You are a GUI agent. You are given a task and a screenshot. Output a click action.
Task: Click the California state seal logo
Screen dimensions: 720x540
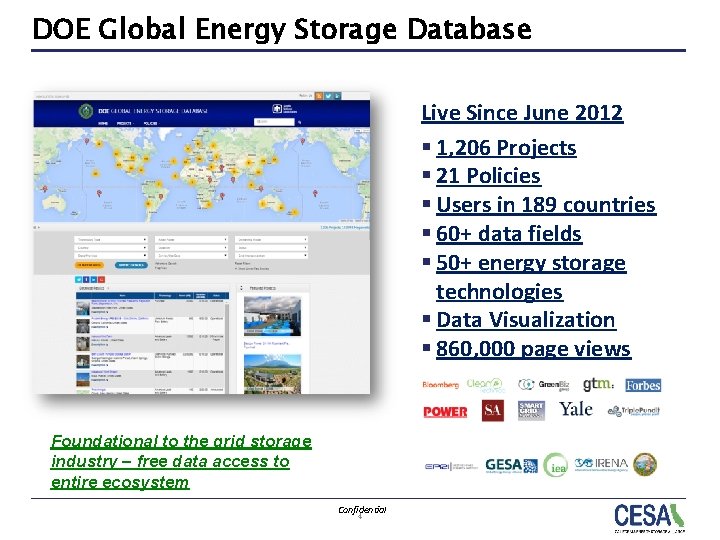645,464
